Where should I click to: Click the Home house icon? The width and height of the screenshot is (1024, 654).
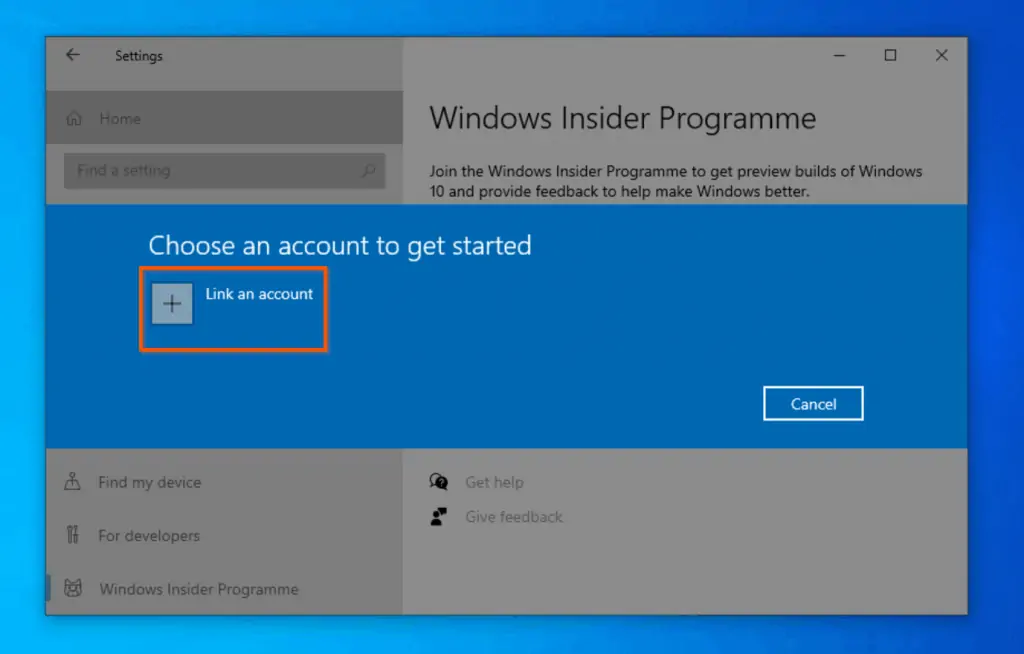click(74, 118)
